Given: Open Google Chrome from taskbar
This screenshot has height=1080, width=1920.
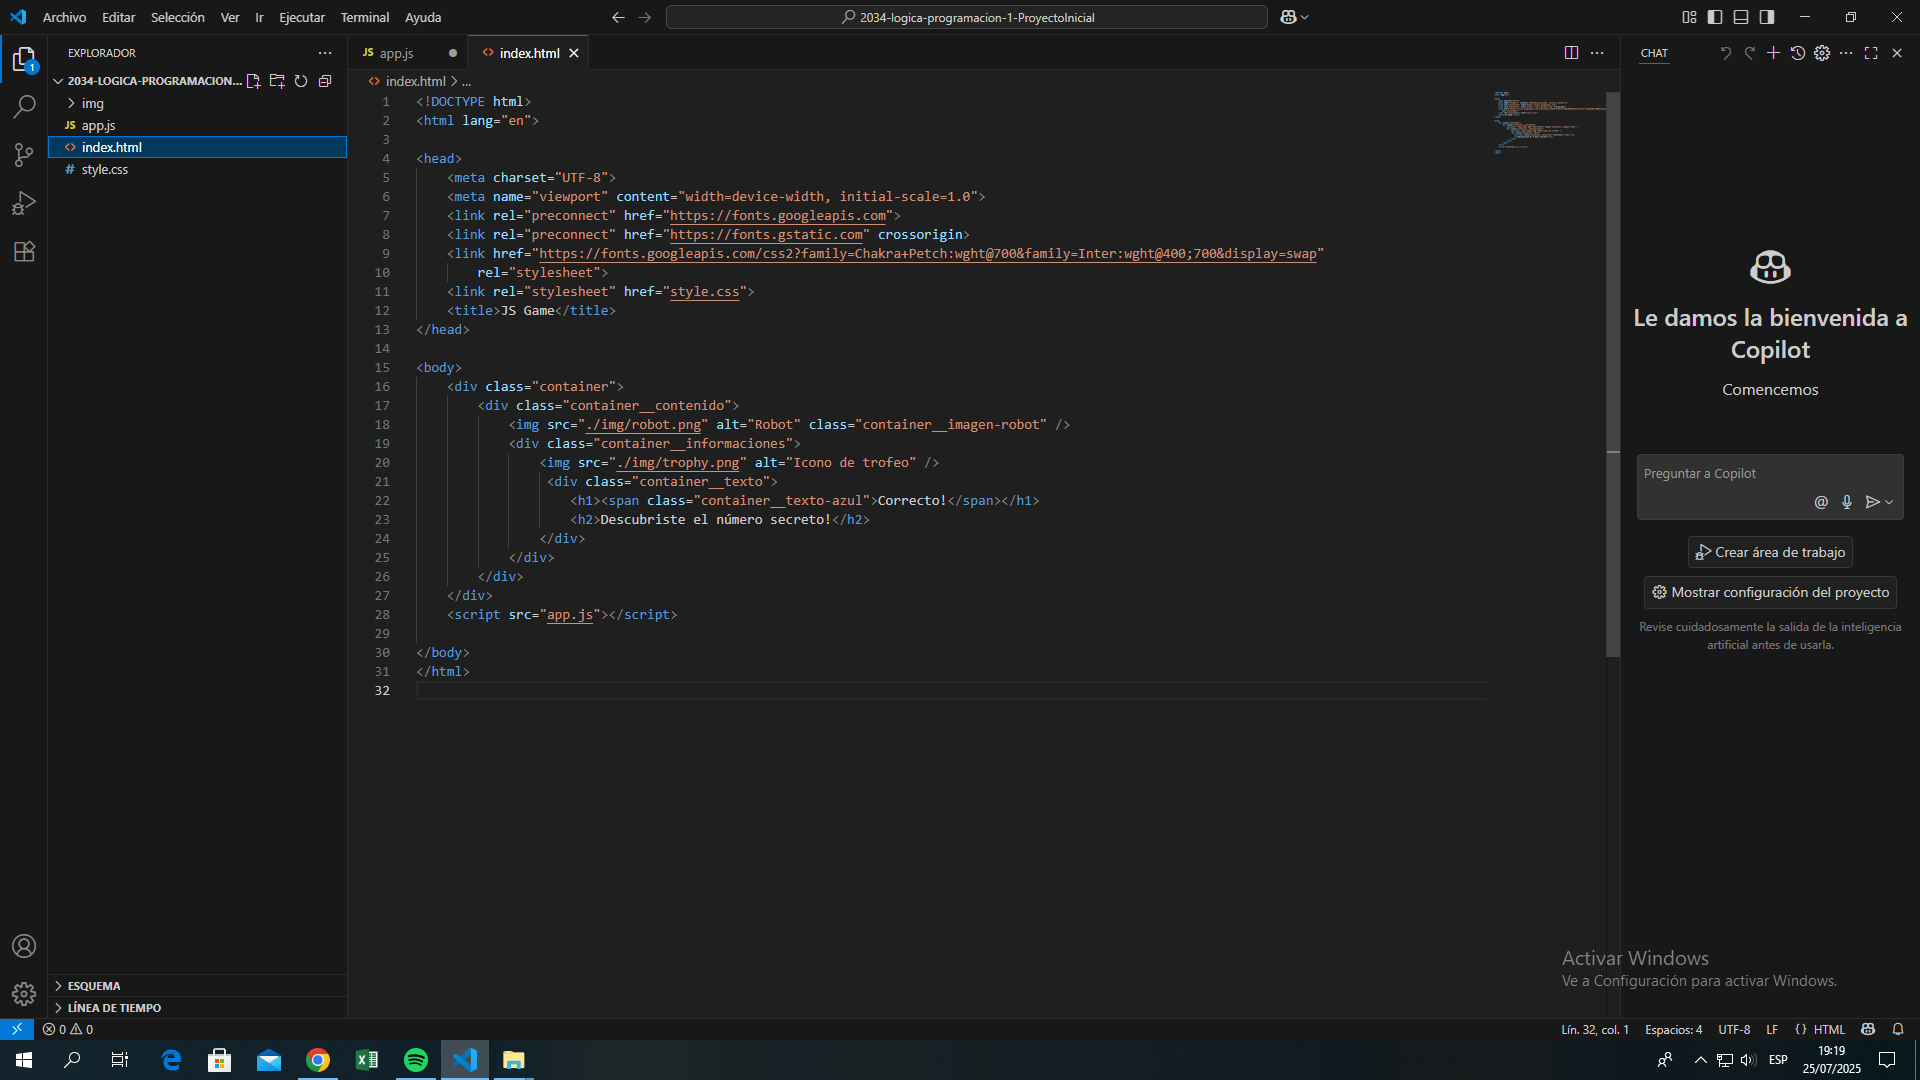Looking at the screenshot, I should [318, 1060].
